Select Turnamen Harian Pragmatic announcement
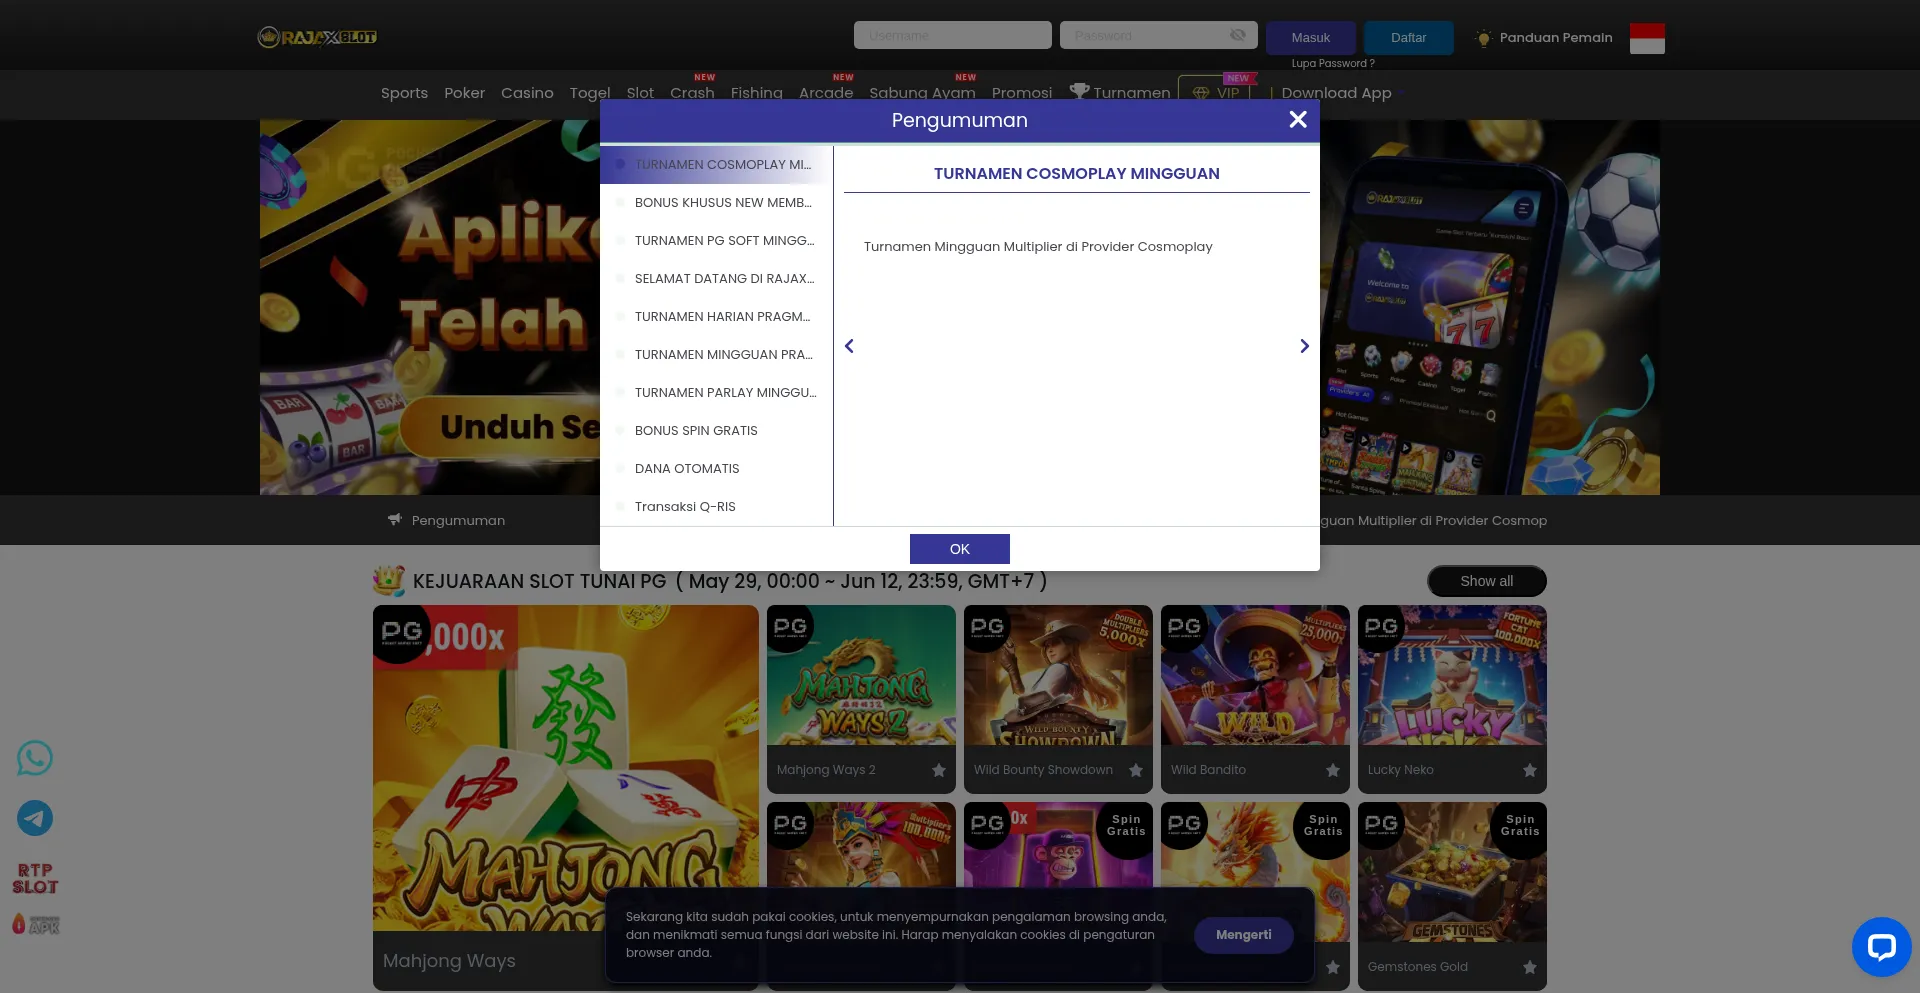The width and height of the screenshot is (1920, 993). (x=716, y=317)
